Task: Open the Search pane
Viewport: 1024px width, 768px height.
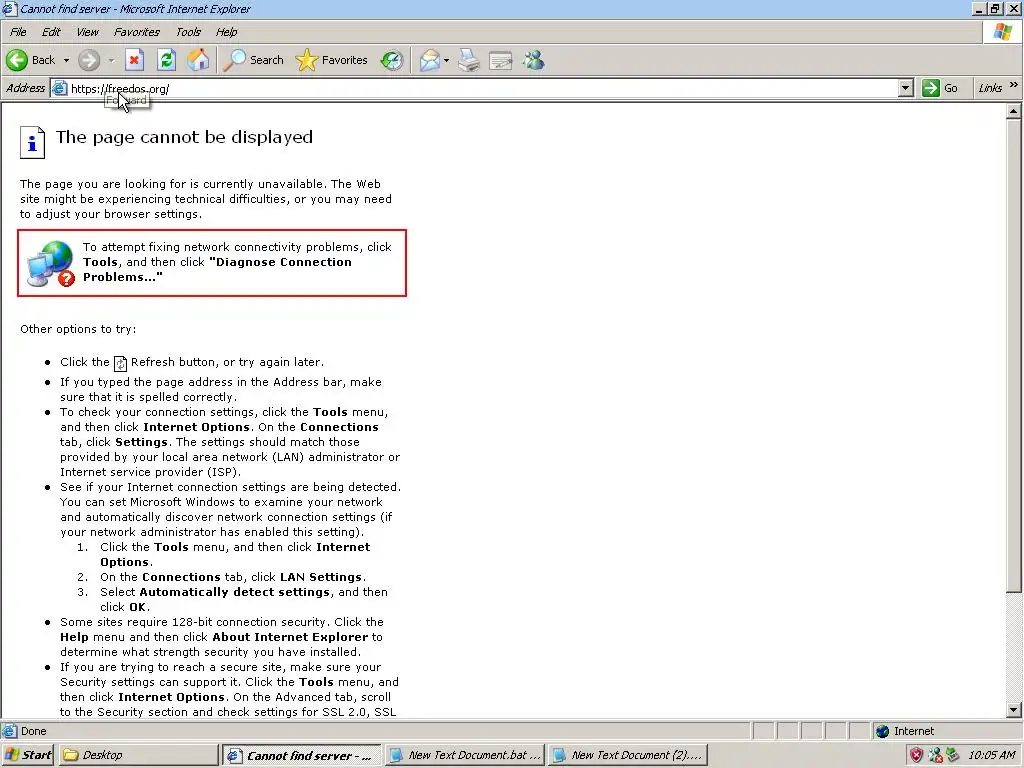Action: point(253,60)
